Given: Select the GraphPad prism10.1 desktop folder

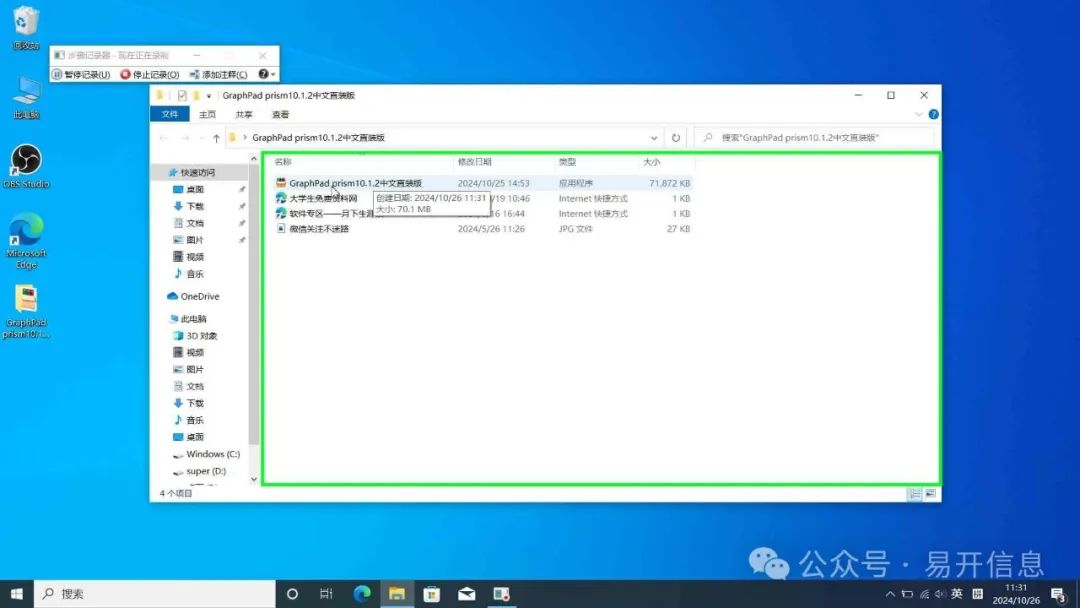Looking at the screenshot, I should 26,311.
